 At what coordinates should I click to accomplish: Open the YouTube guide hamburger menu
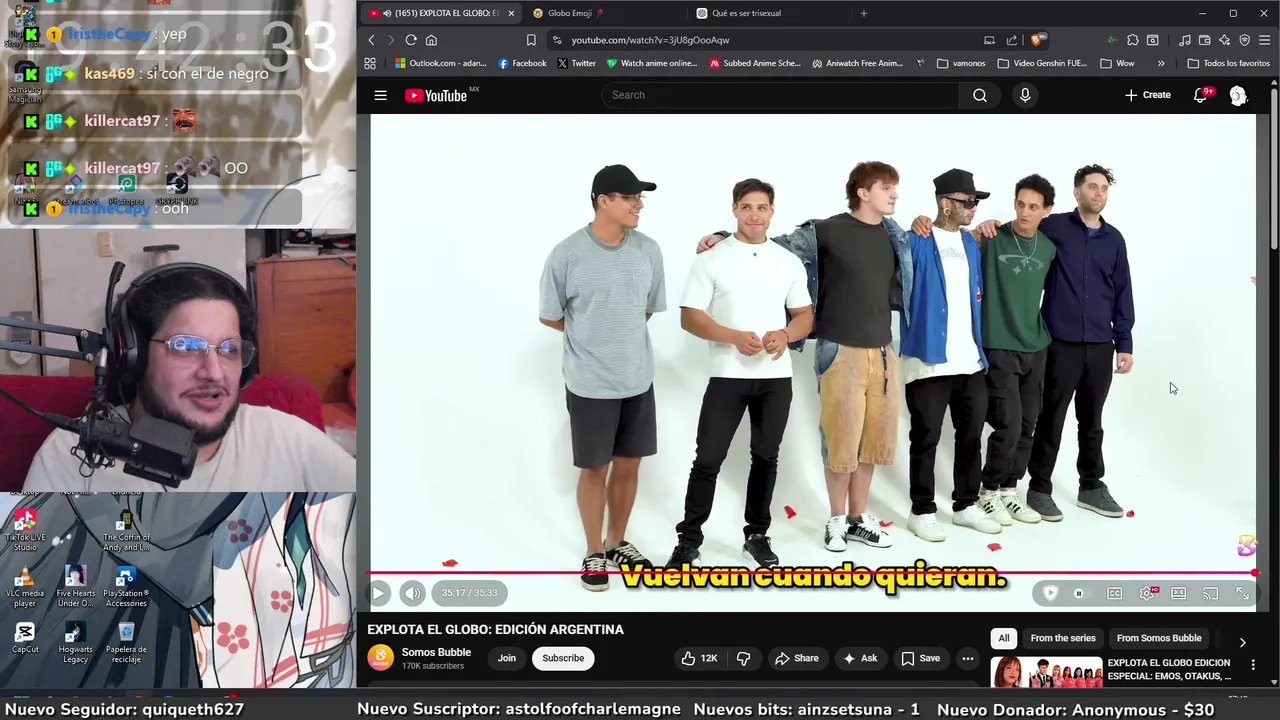tap(380, 95)
